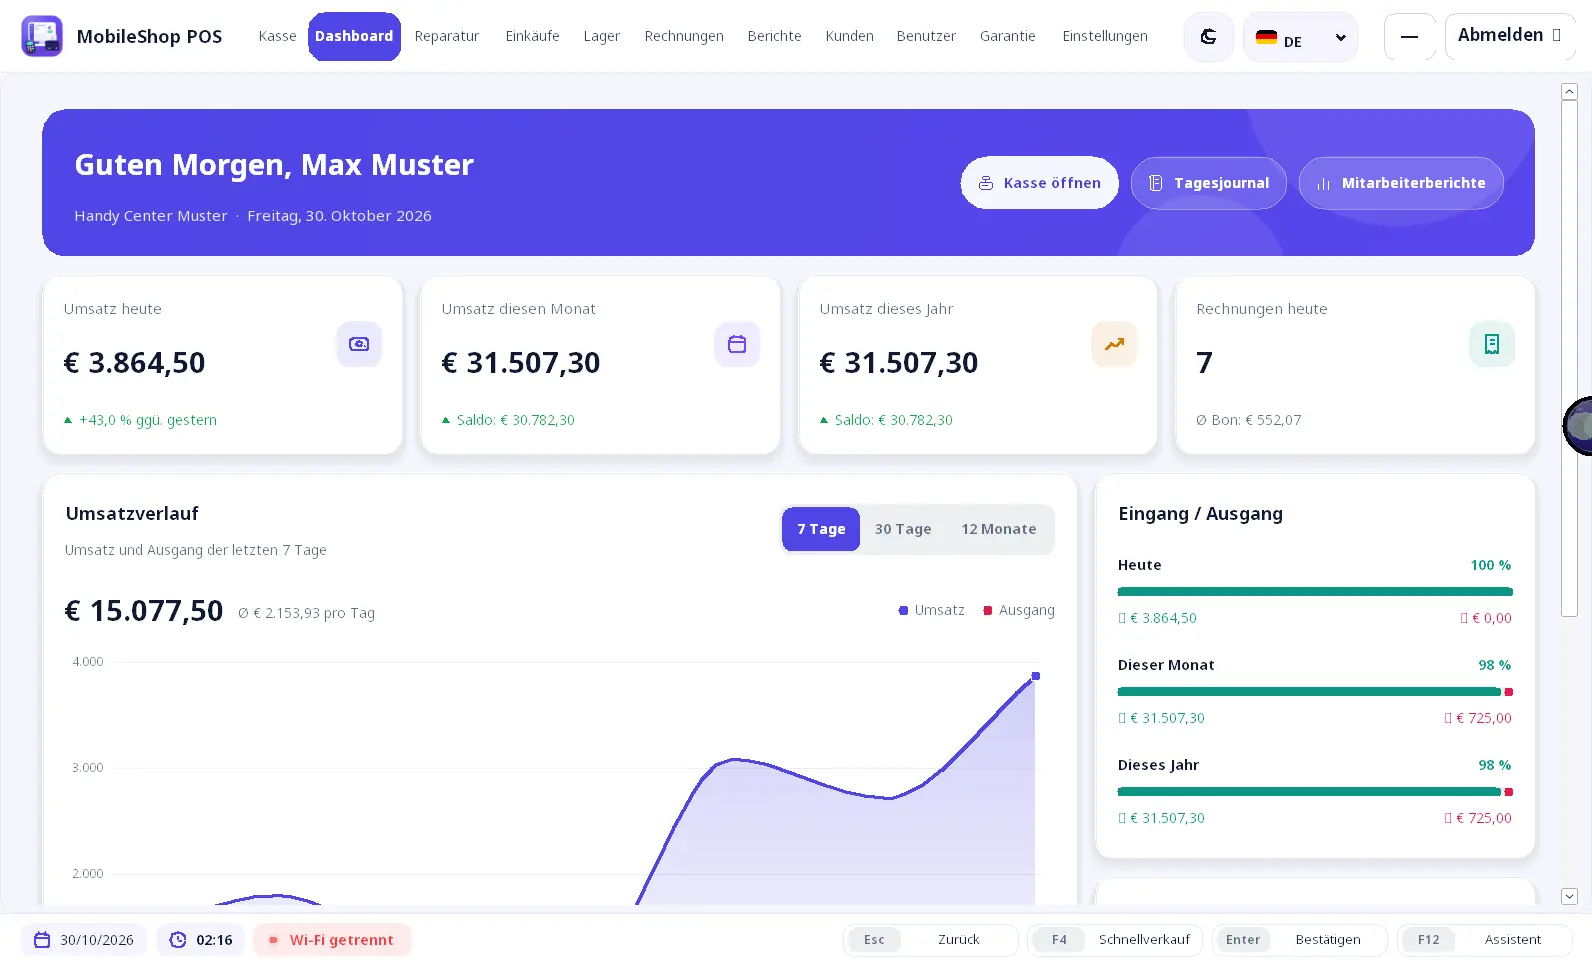Open the Kunden page
The width and height of the screenshot is (1592, 966).
[849, 36]
